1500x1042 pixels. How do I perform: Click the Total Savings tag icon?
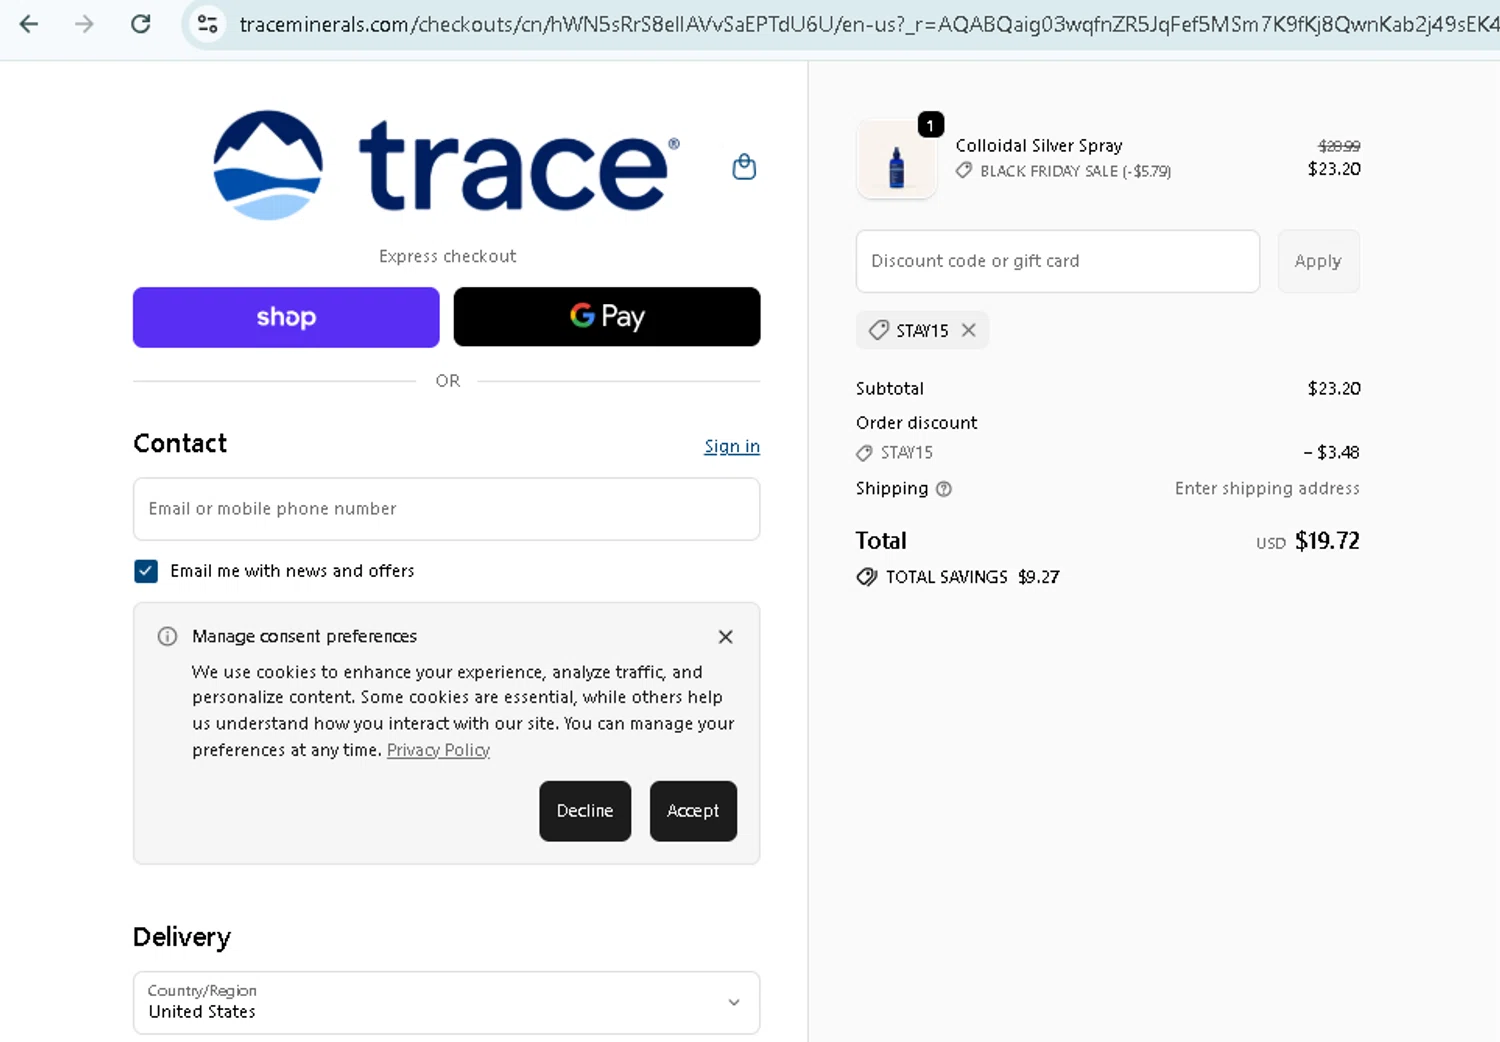click(867, 577)
